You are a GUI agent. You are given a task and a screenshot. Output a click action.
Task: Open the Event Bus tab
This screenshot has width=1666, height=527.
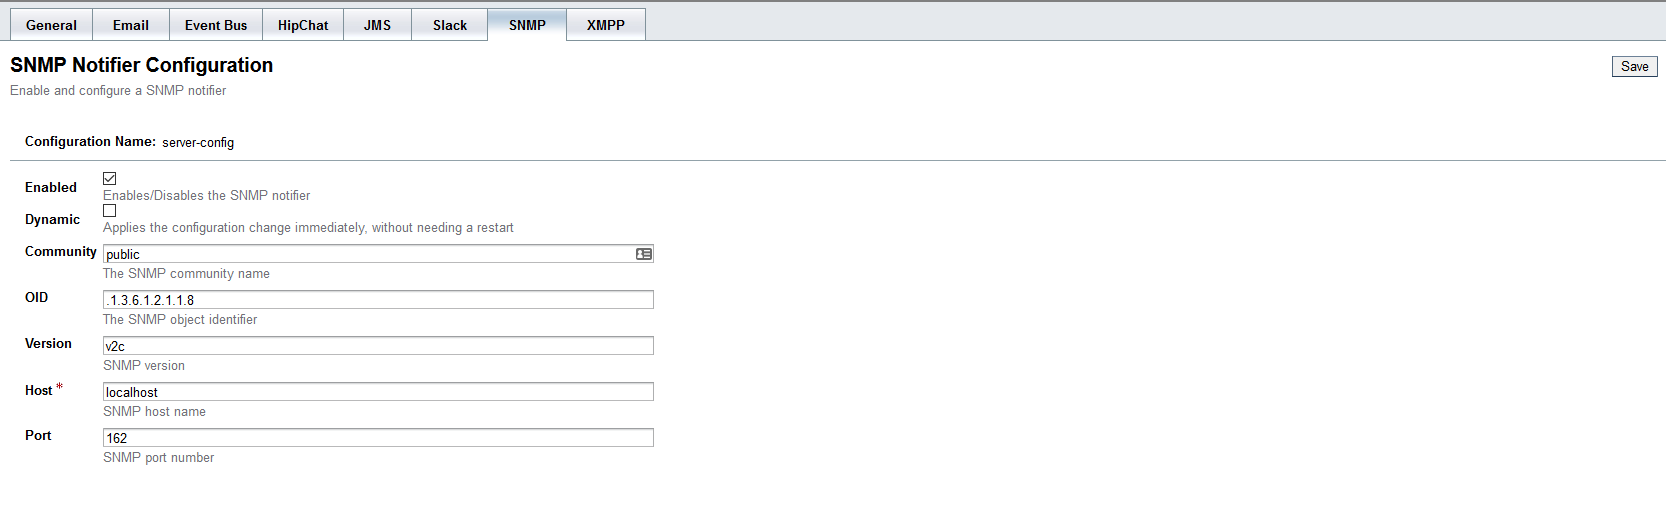pyautogui.click(x=216, y=25)
